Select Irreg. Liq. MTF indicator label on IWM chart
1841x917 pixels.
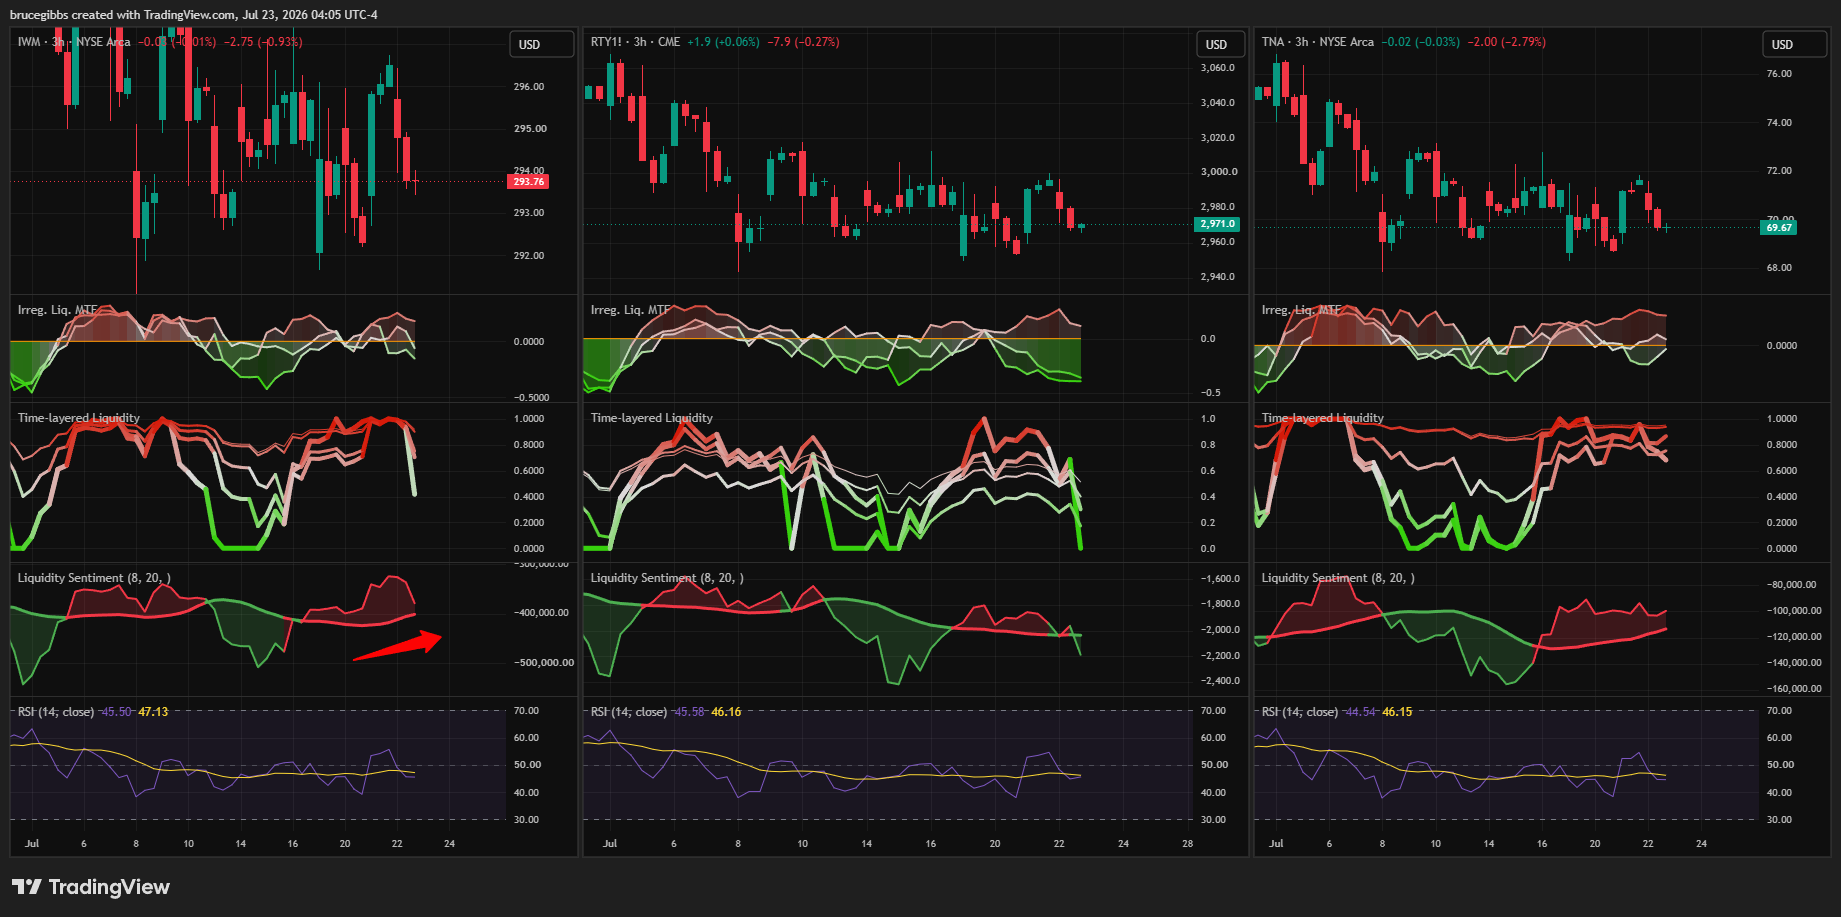57,310
